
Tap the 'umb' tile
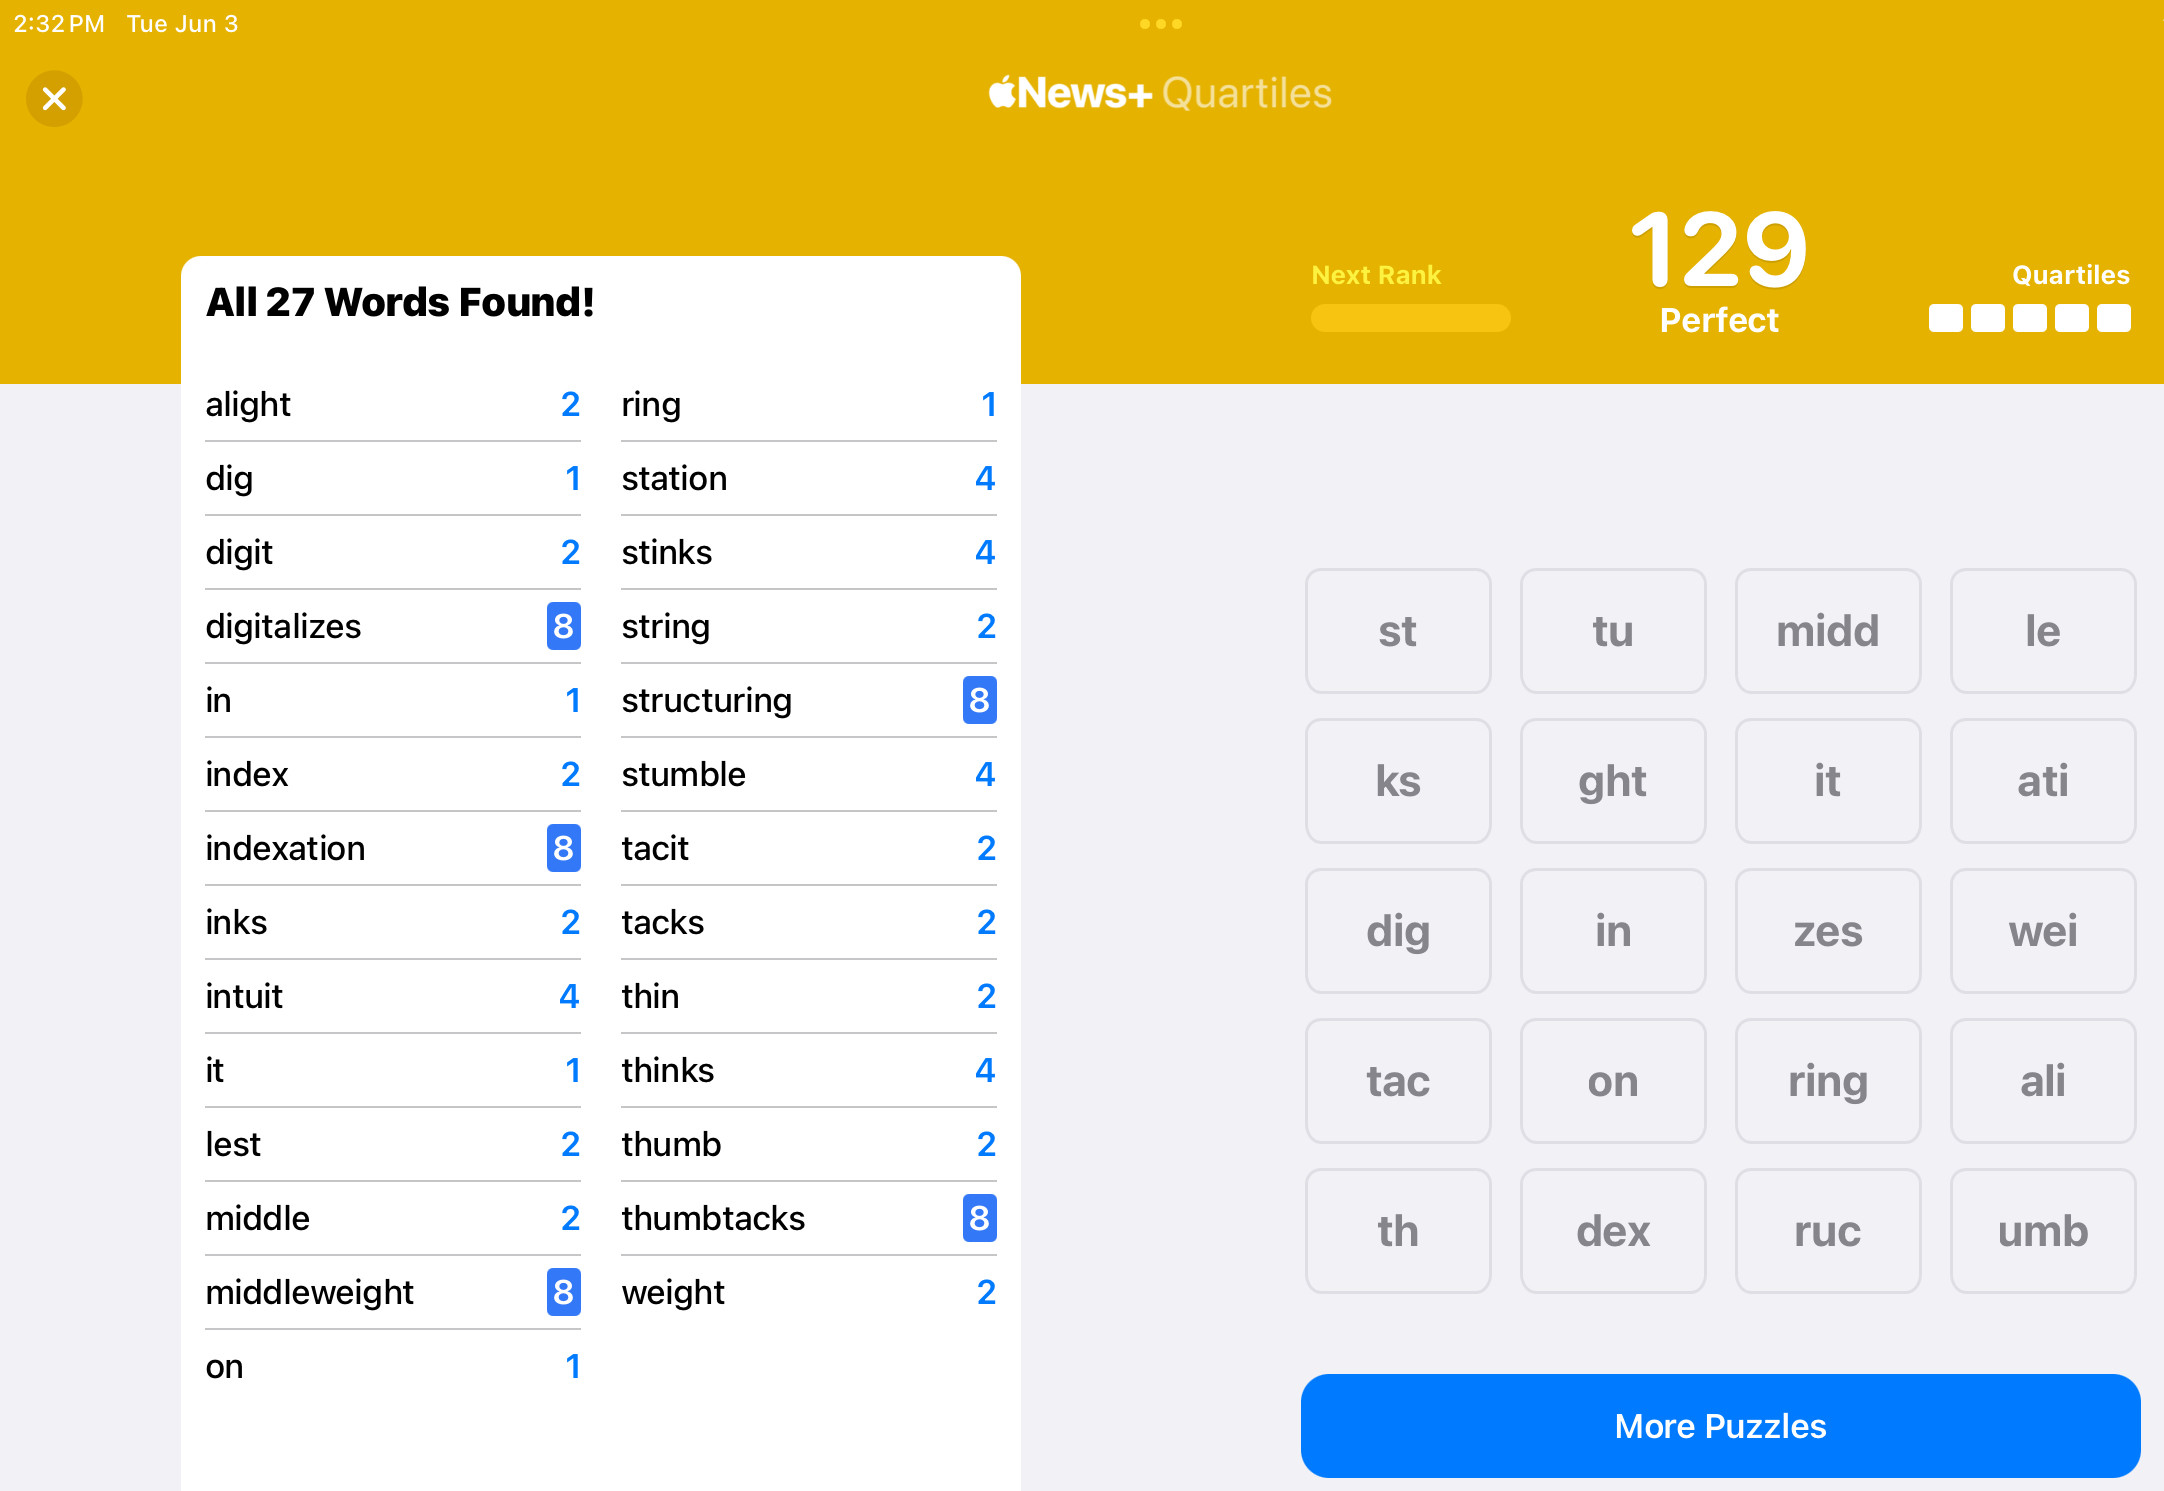(2042, 1231)
